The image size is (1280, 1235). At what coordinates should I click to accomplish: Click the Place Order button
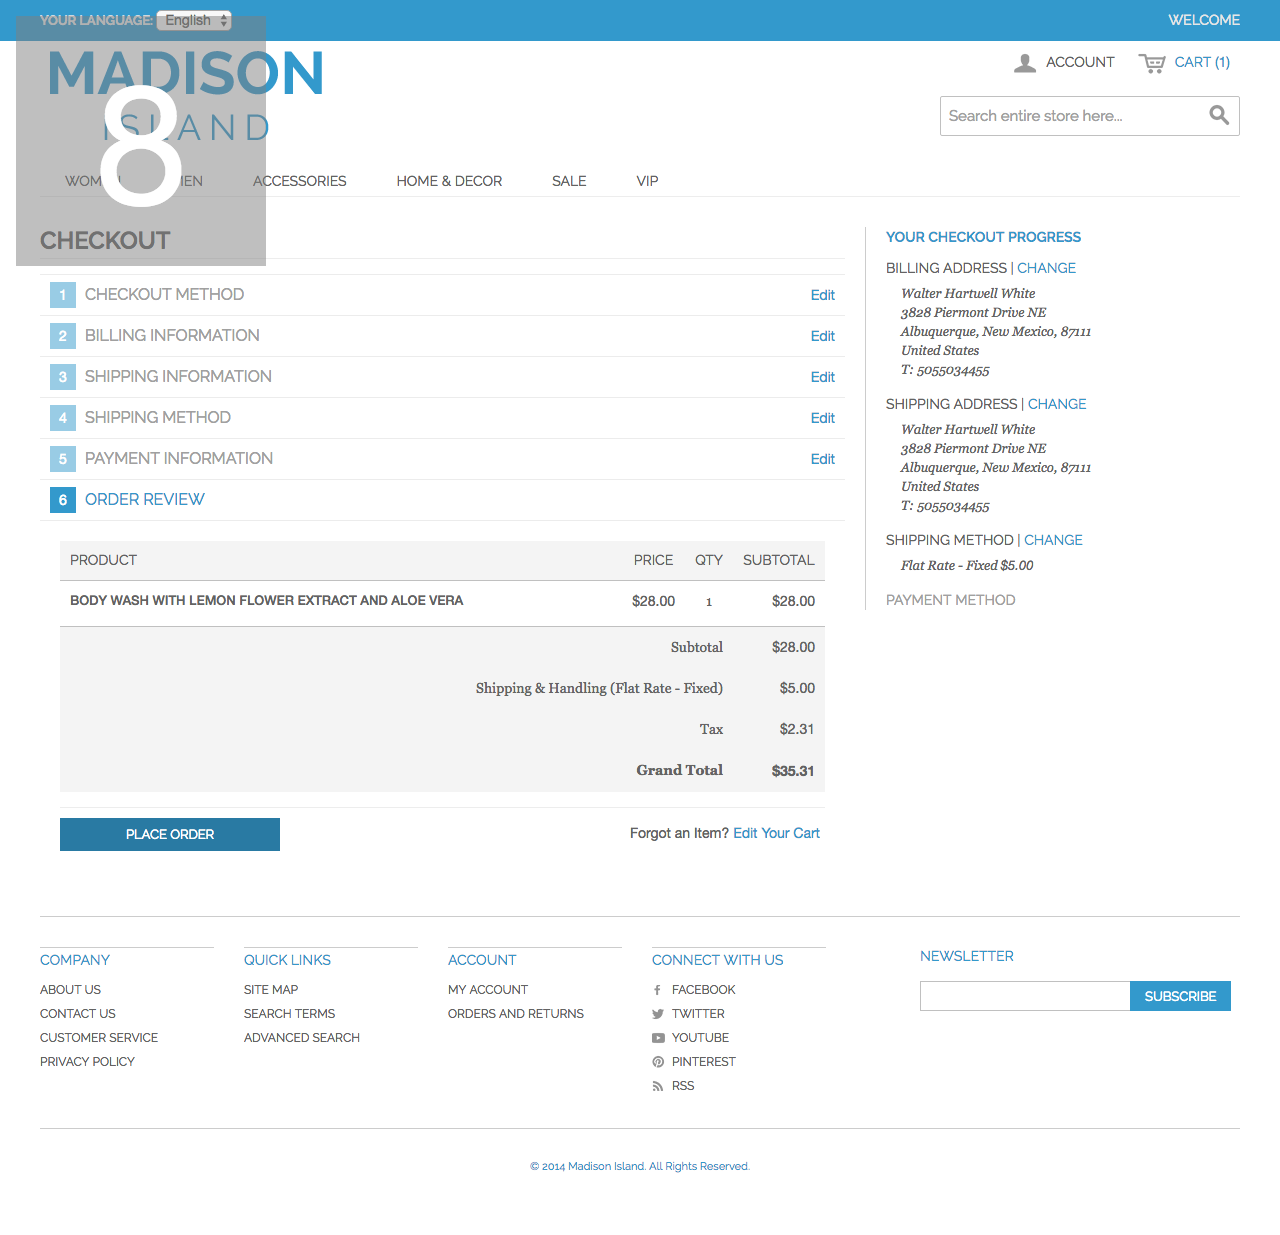point(170,834)
